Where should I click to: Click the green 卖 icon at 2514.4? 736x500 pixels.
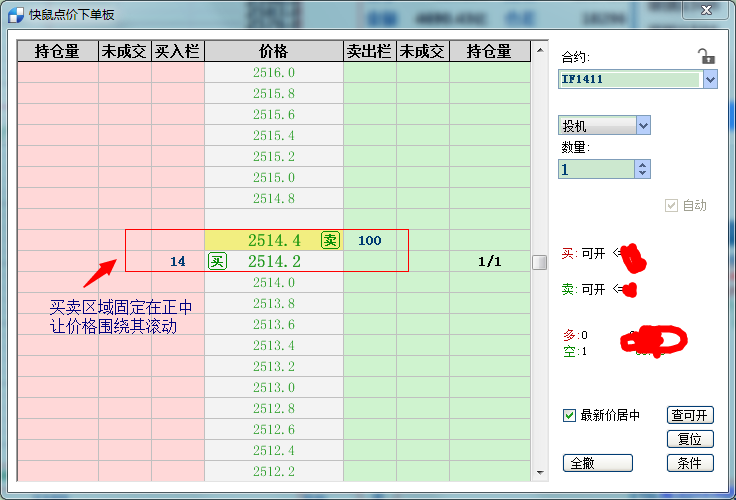pyautogui.click(x=330, y=240)
